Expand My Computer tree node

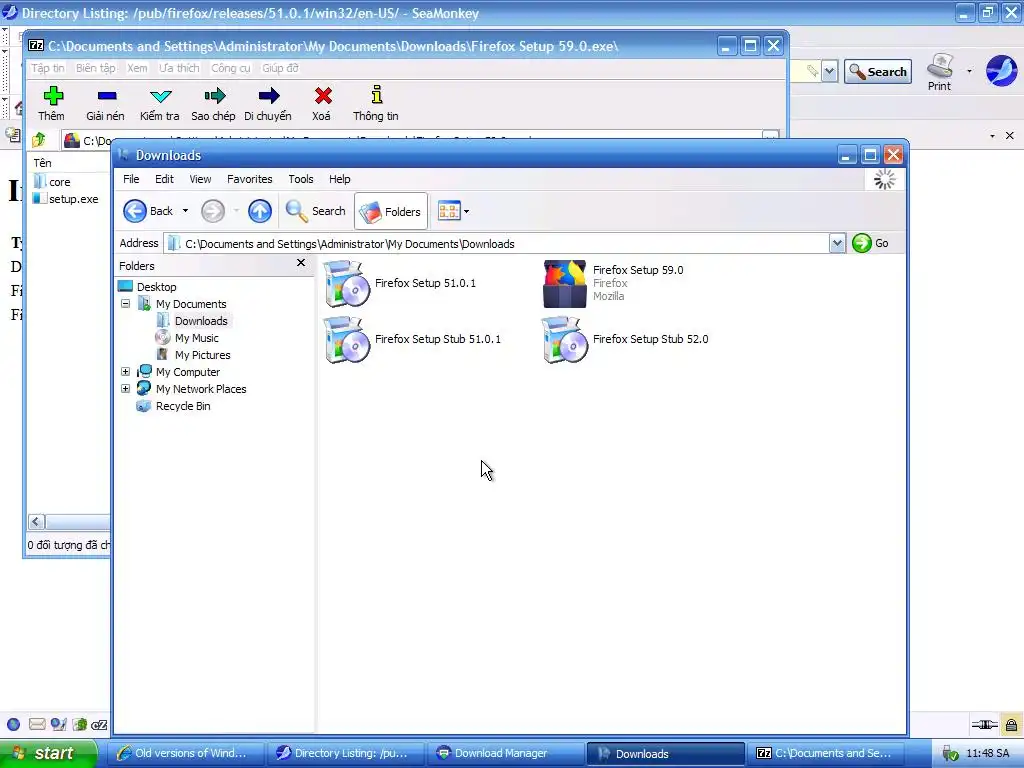tap(125, 372)
